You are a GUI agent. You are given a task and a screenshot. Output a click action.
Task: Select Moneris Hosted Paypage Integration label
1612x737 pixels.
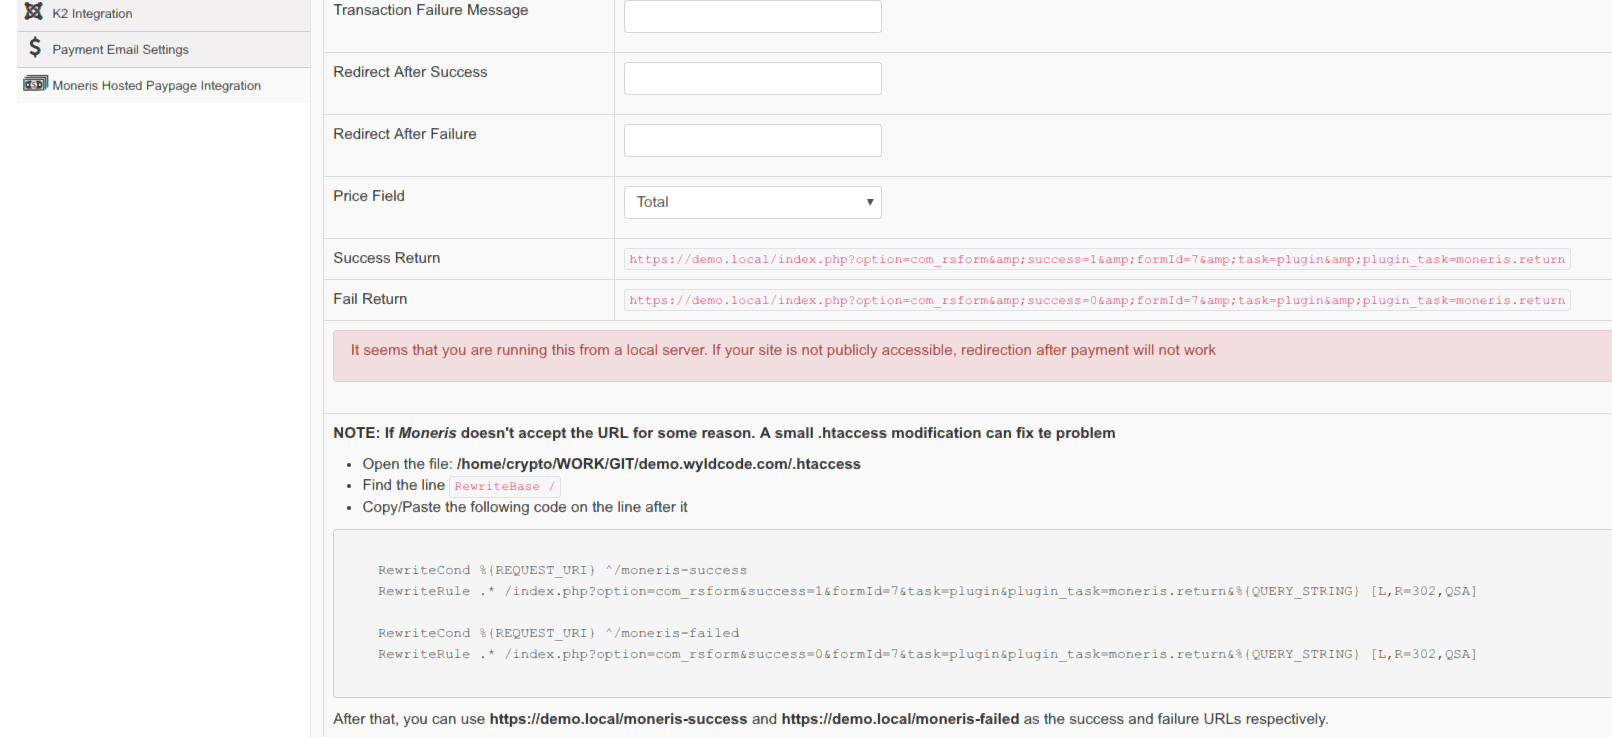coord(156,86)
